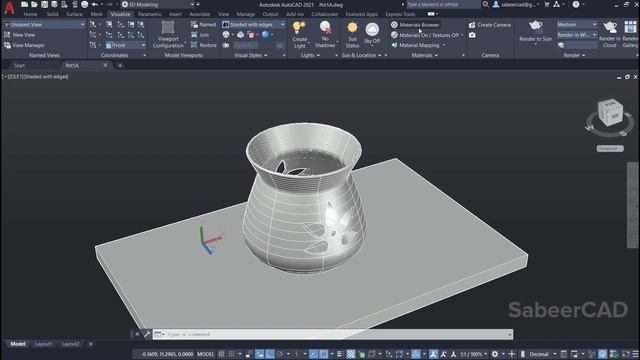
Task: Click the Save icon in quick access toolbar
Action: click(44, 4)
